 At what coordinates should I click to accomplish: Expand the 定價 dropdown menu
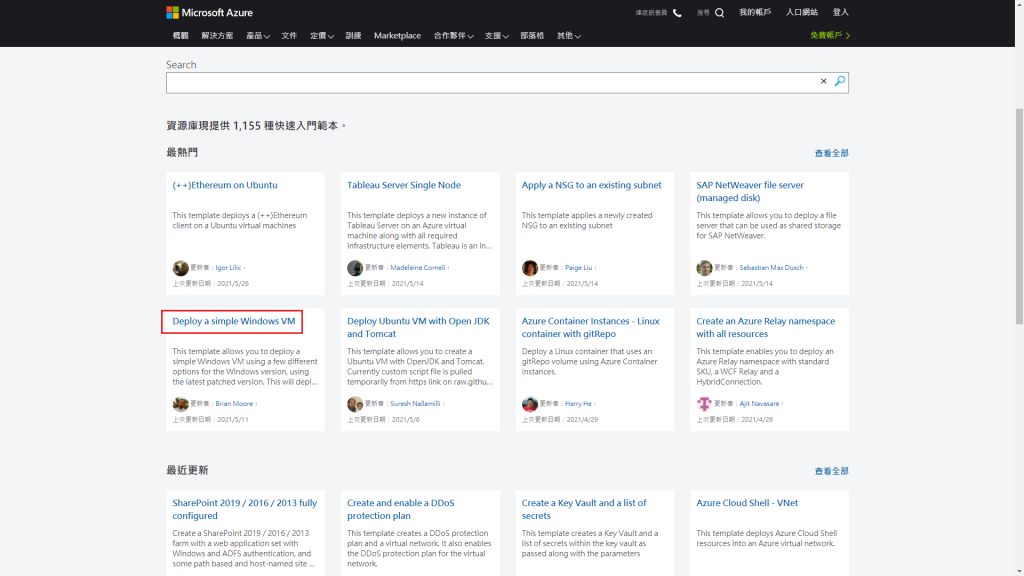click(321, 36)
